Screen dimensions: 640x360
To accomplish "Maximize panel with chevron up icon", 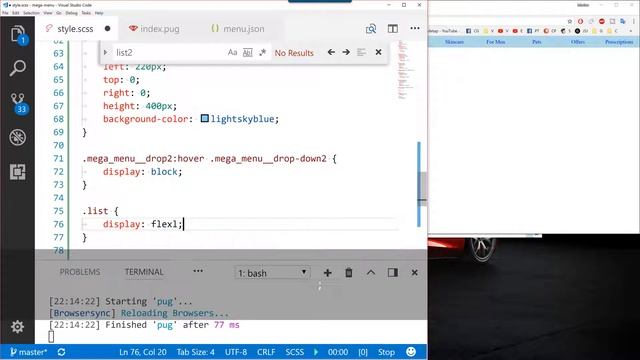I will coord(371,272).
